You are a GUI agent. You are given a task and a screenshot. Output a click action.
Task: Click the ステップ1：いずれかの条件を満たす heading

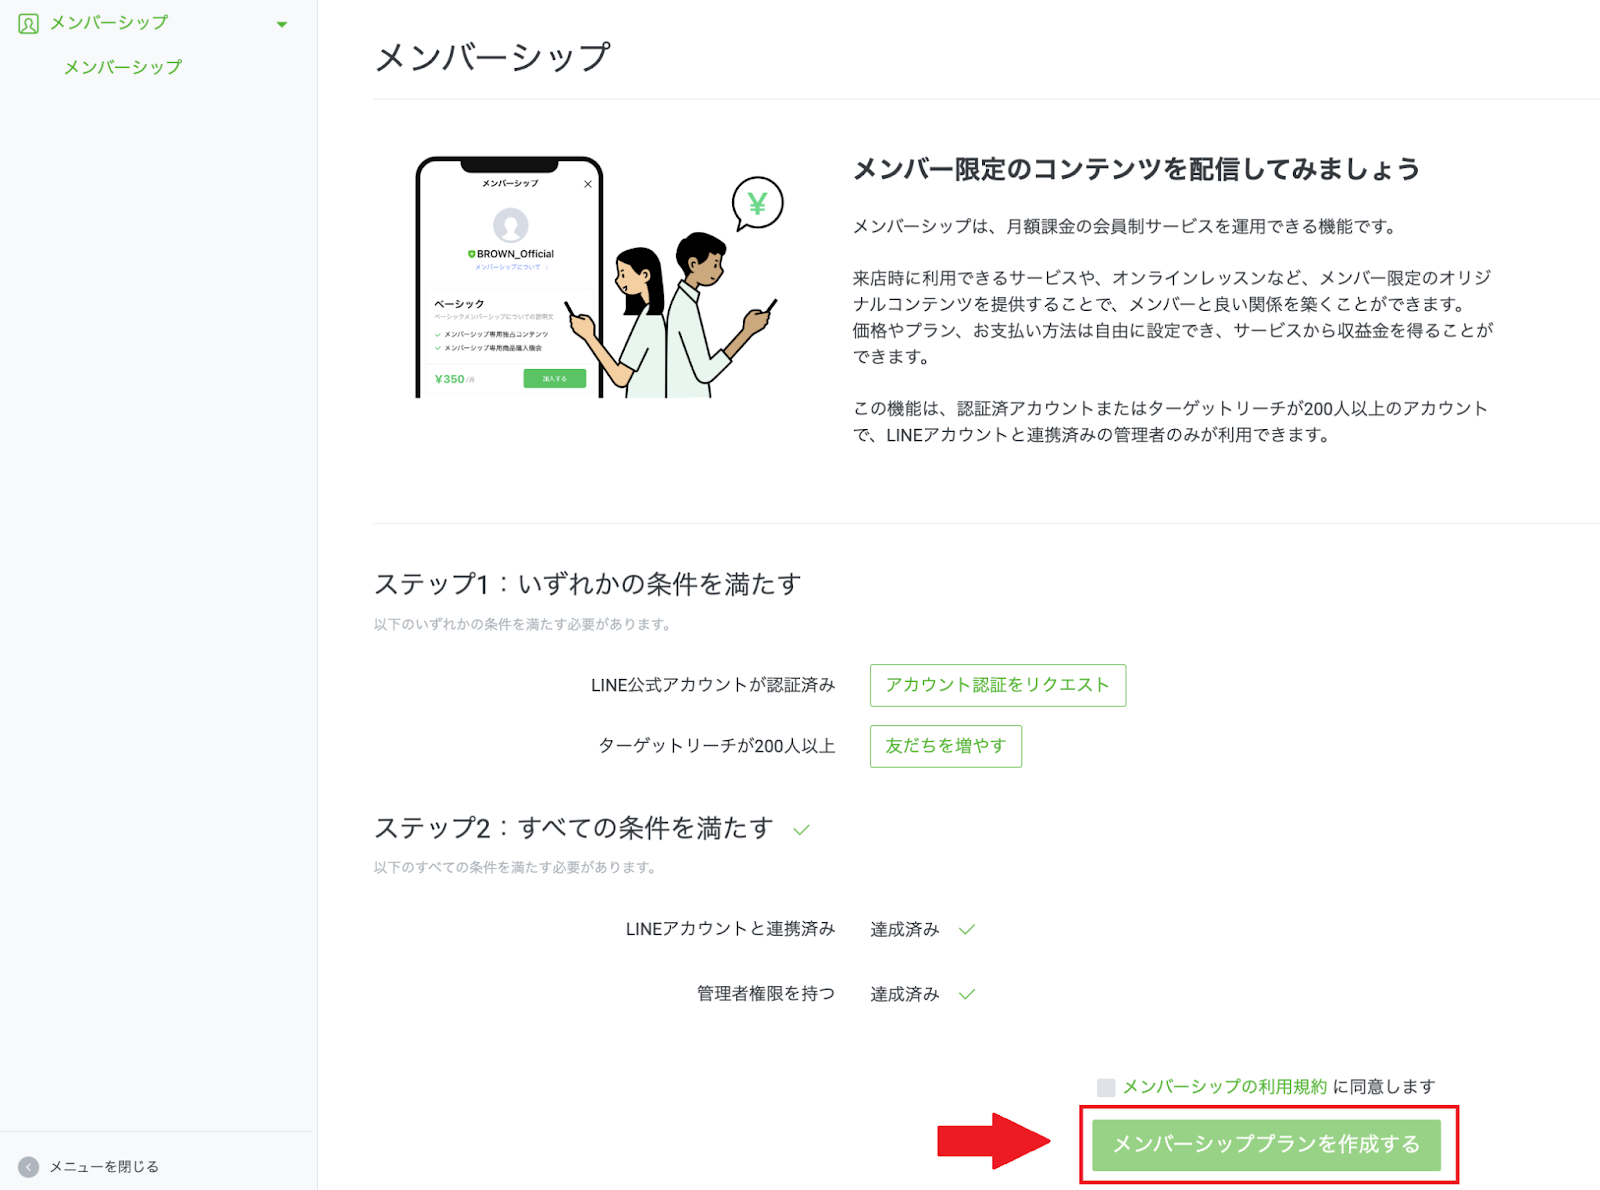pos(588,584)
